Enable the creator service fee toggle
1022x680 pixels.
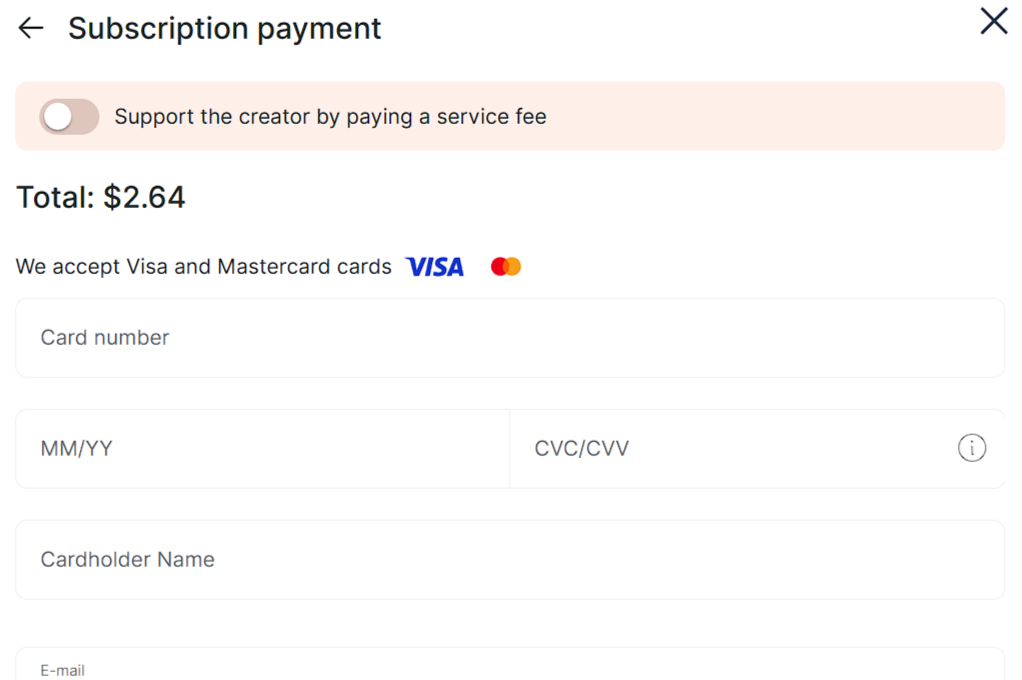pyautogui.click(x=69, y=117)
